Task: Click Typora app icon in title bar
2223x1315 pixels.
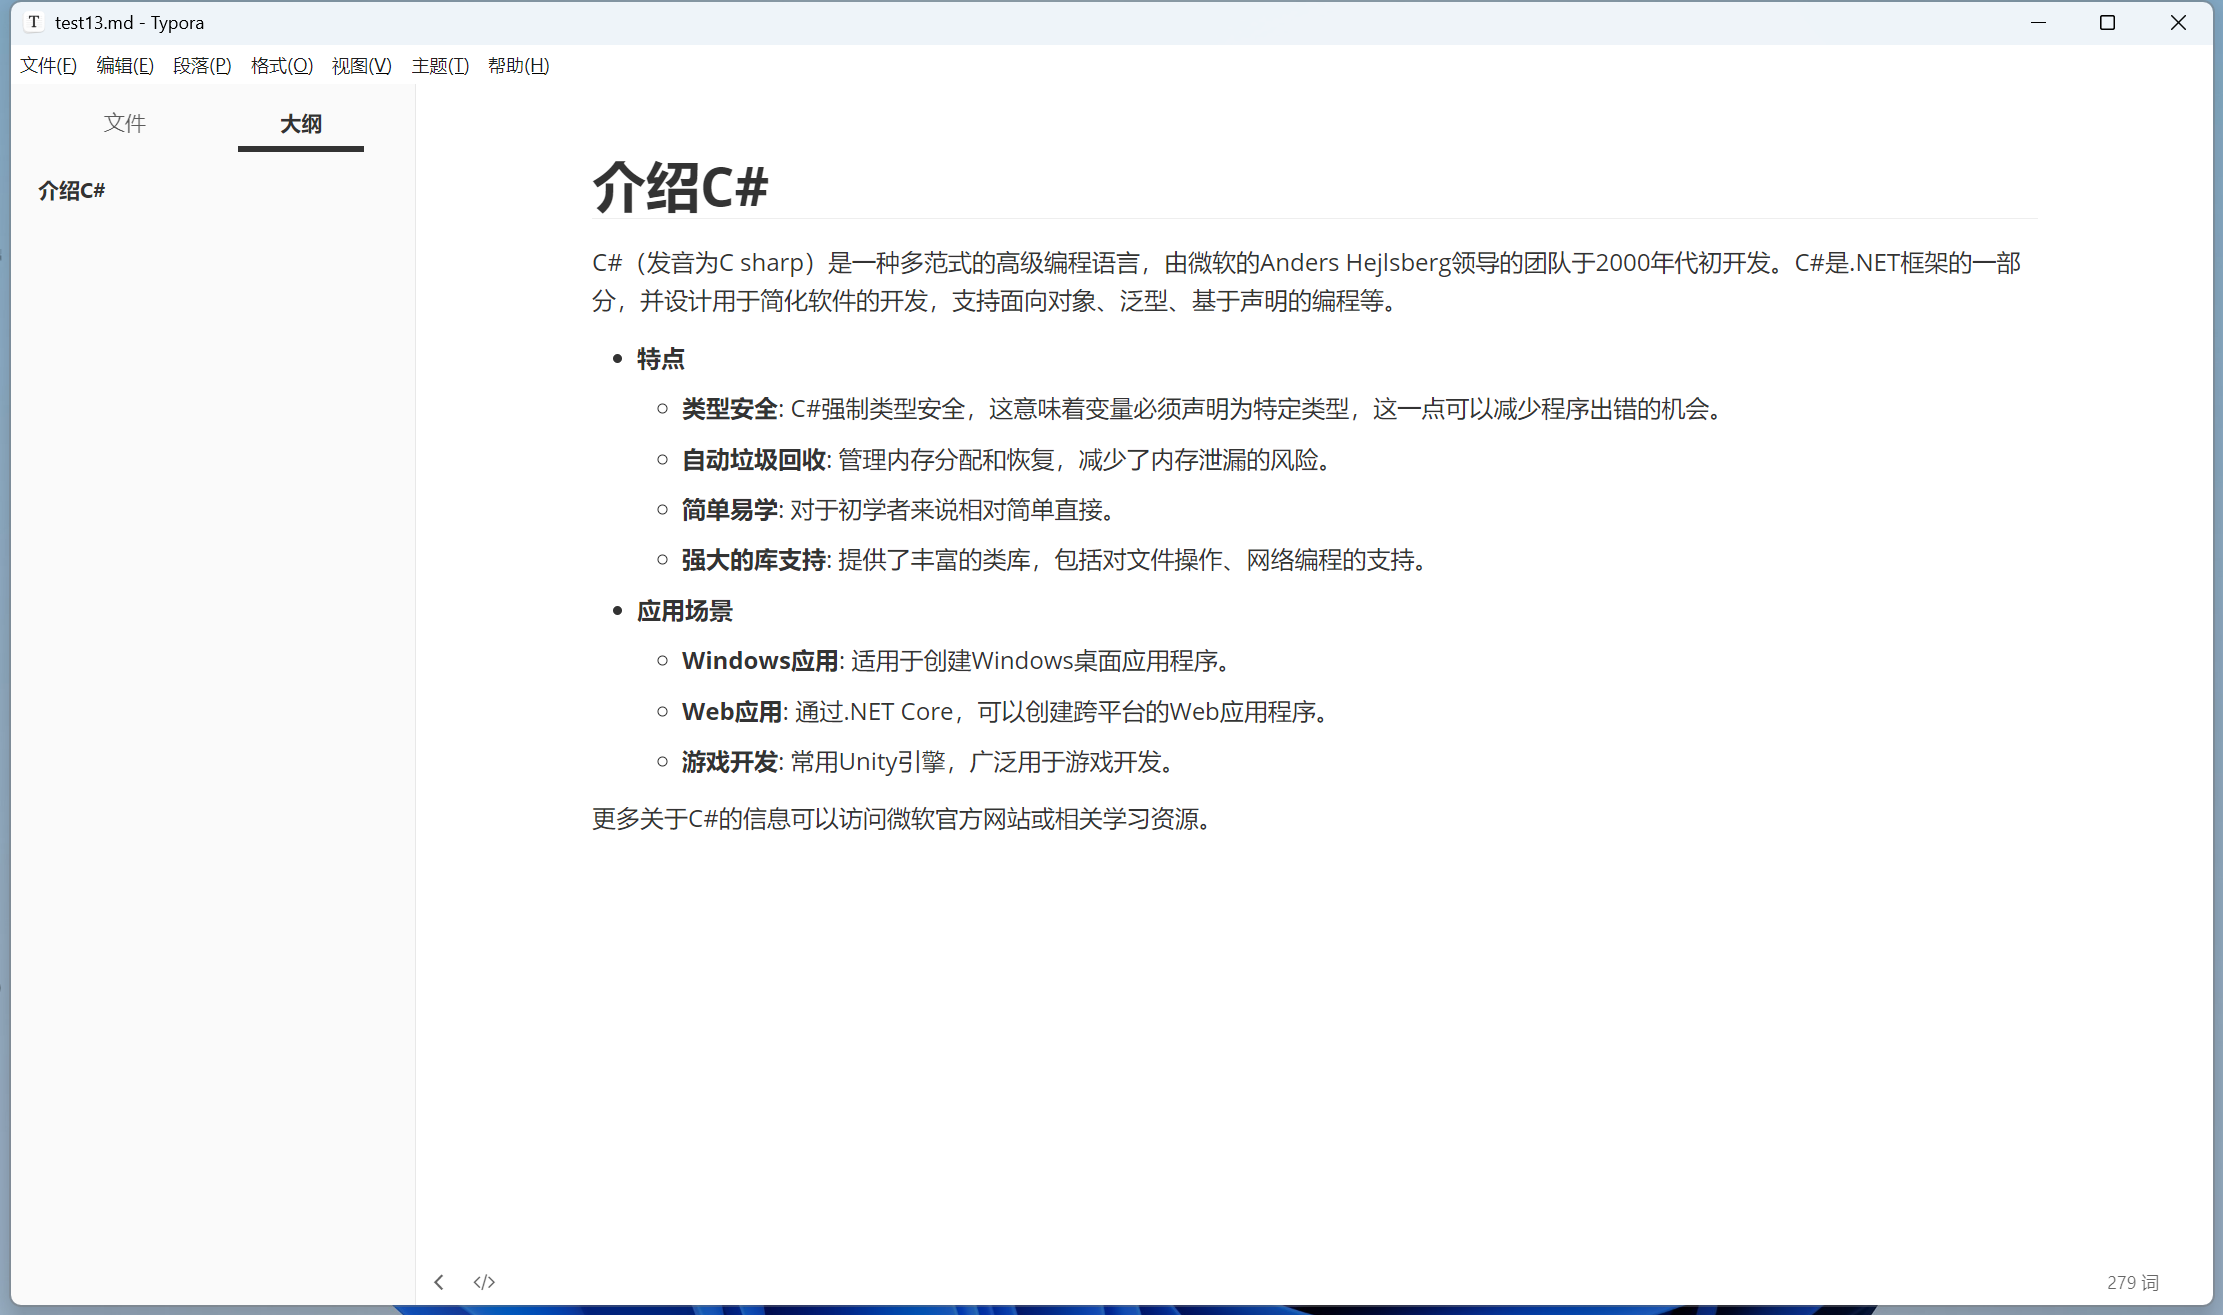Action: click(34, 22)
